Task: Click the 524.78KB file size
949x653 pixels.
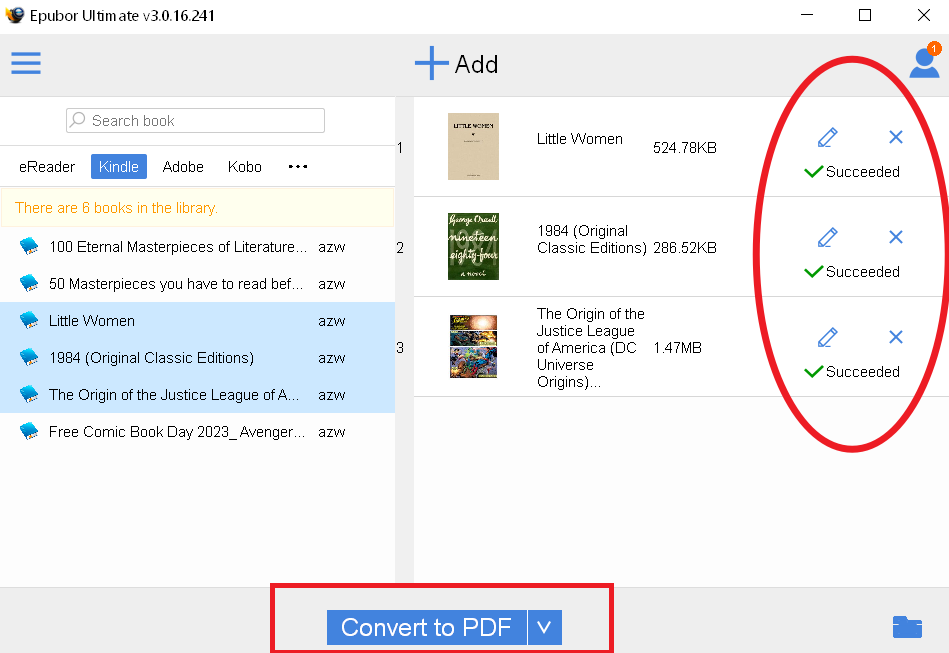Action: pos(685,148)
